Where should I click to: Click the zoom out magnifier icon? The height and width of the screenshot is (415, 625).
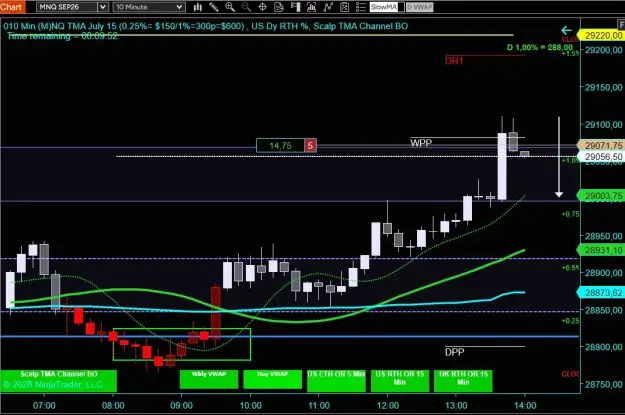[246, 7]
